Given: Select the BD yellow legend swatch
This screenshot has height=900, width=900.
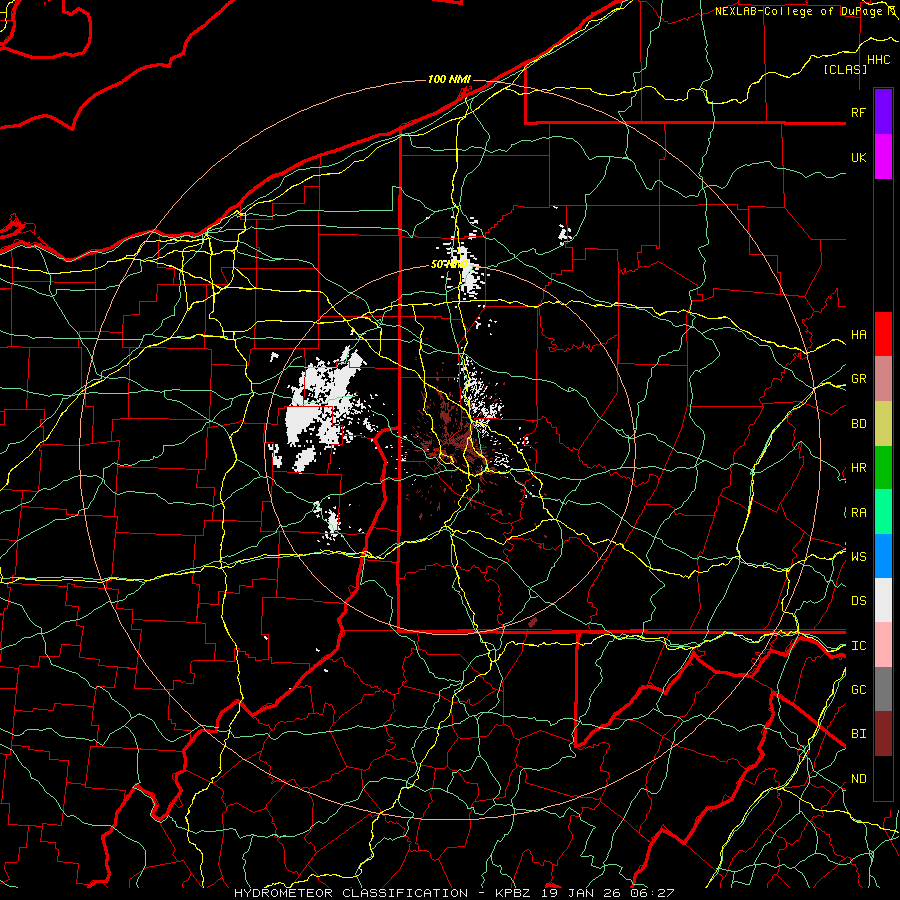Looking at the screenshot, I should click(x=883, y=423).
